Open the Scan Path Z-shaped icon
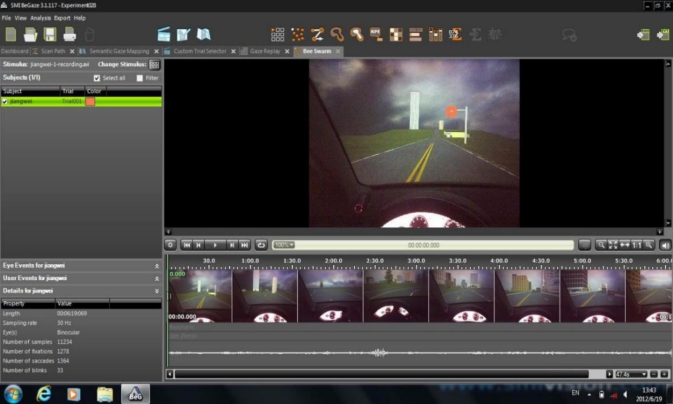673x404 pixels. point(317,34)
